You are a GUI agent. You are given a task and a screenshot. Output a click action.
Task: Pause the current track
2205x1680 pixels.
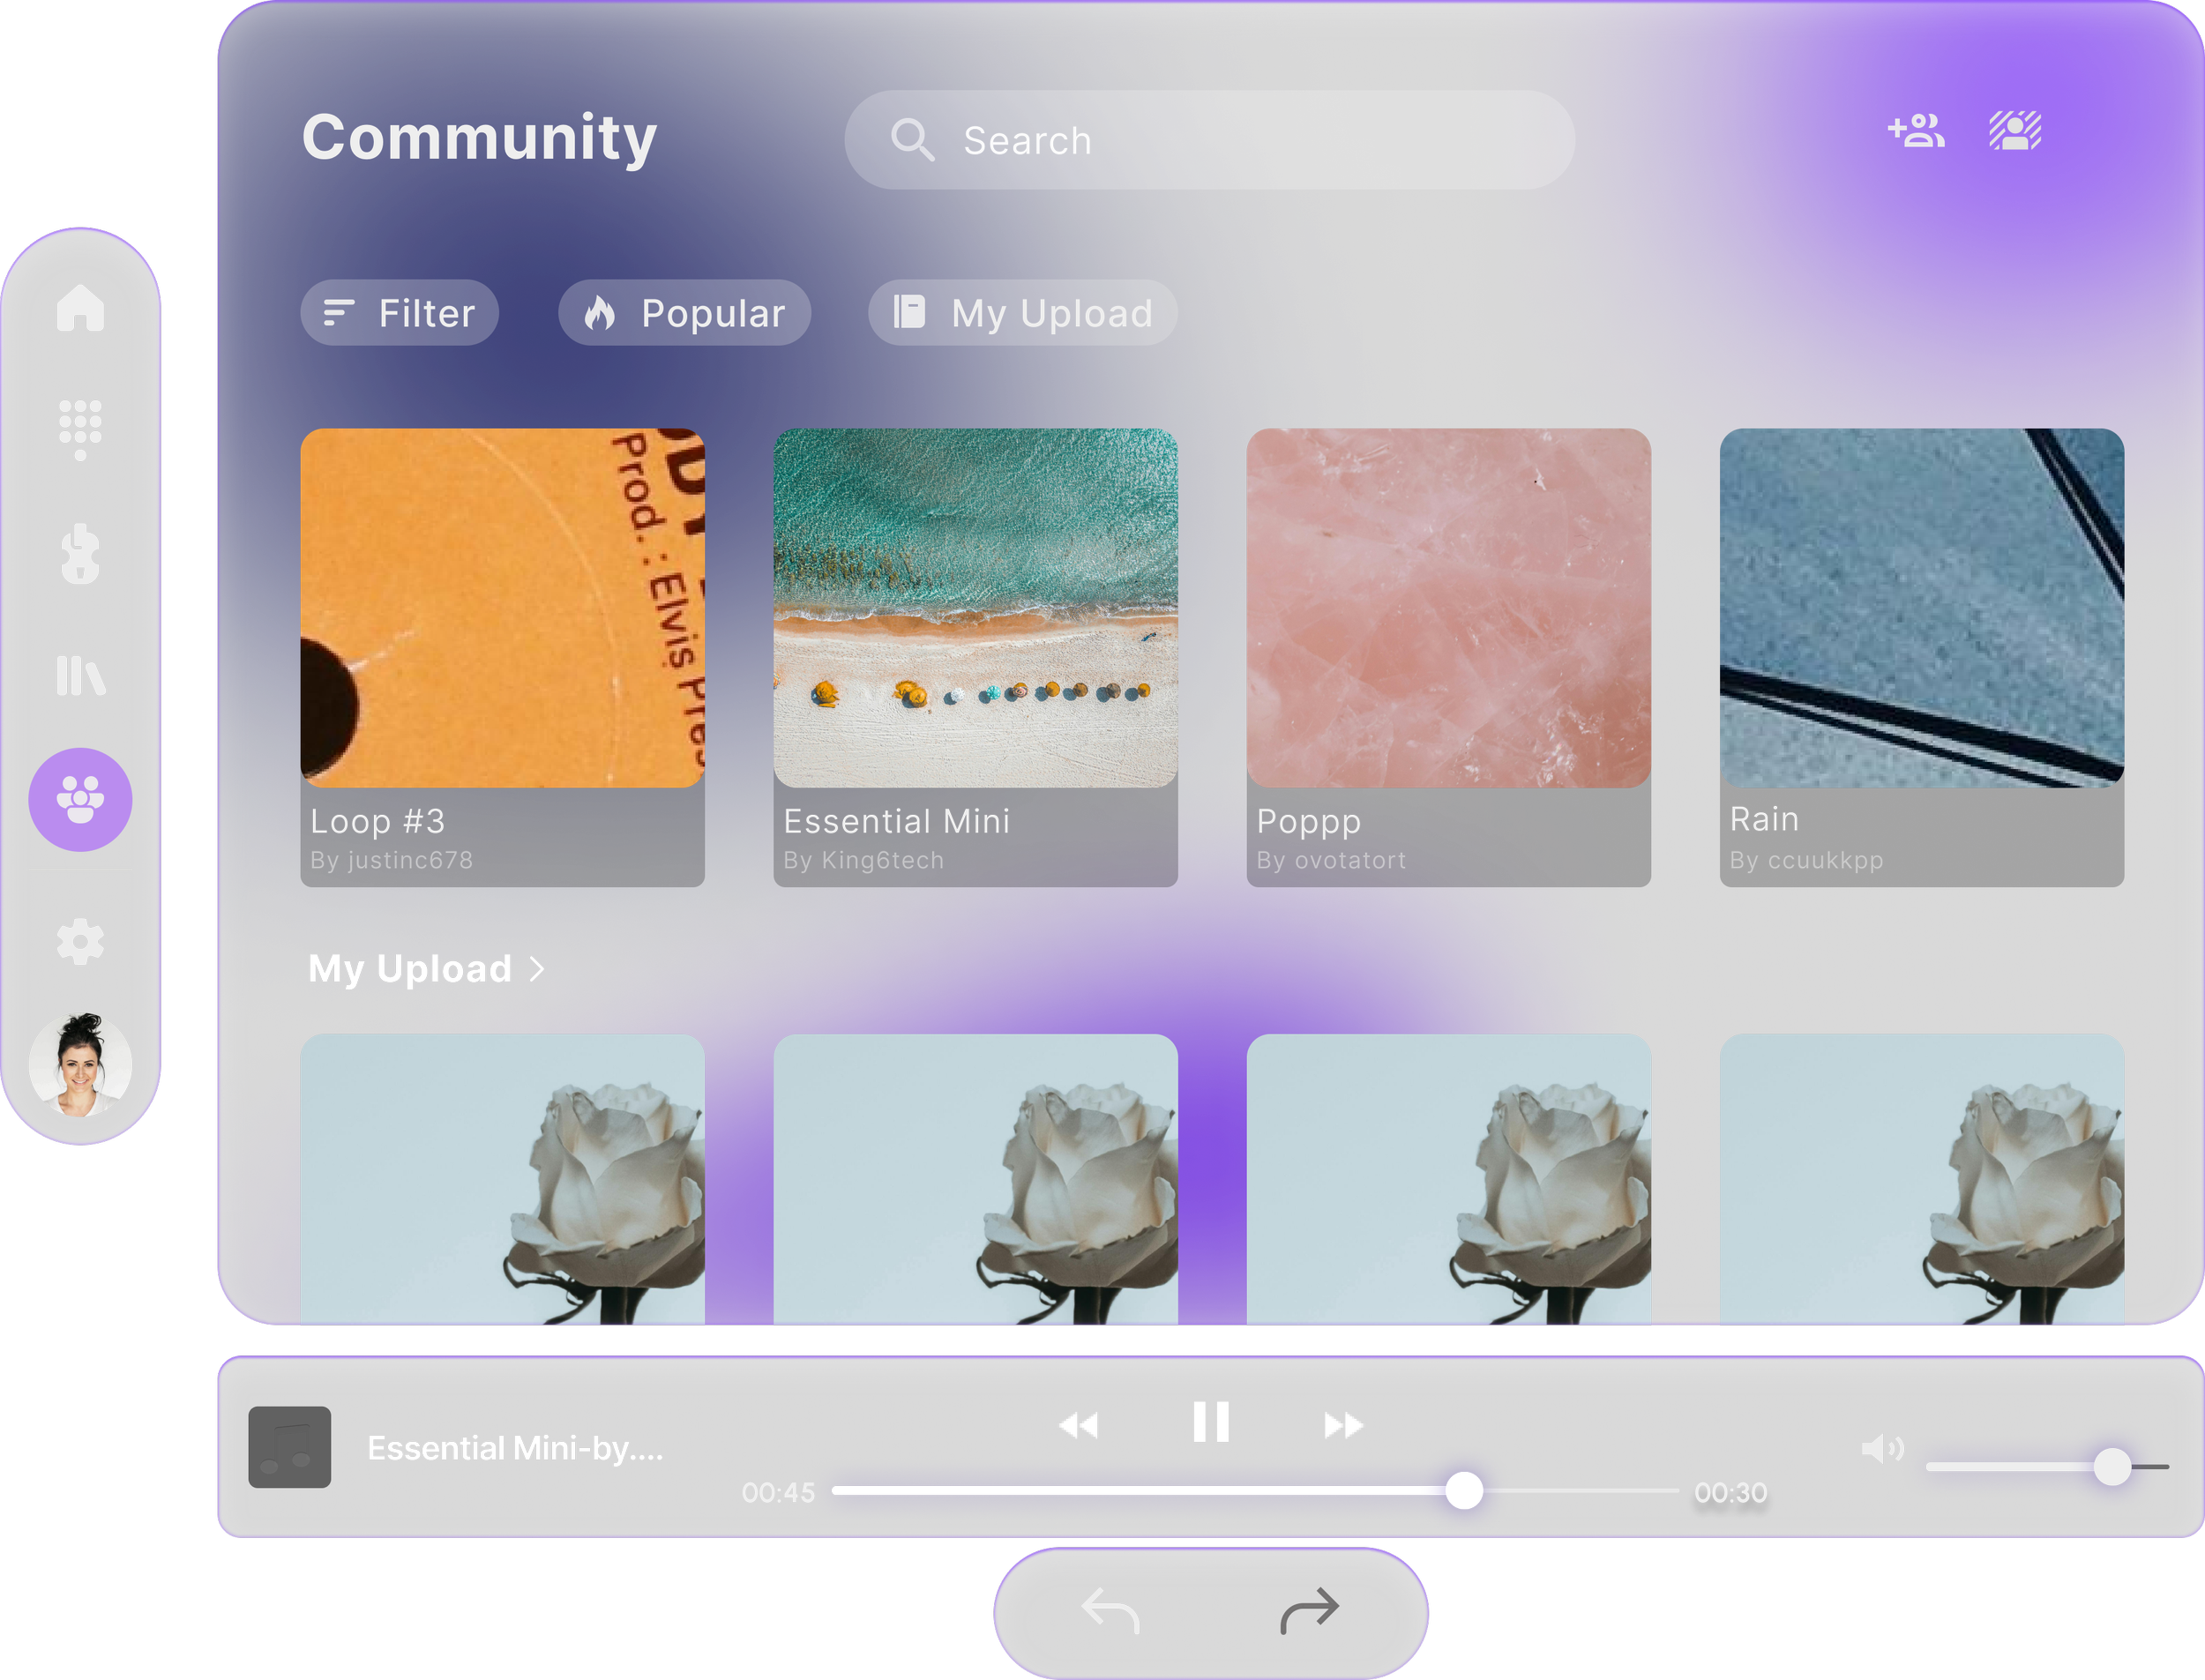(x=1210, y=1421)
